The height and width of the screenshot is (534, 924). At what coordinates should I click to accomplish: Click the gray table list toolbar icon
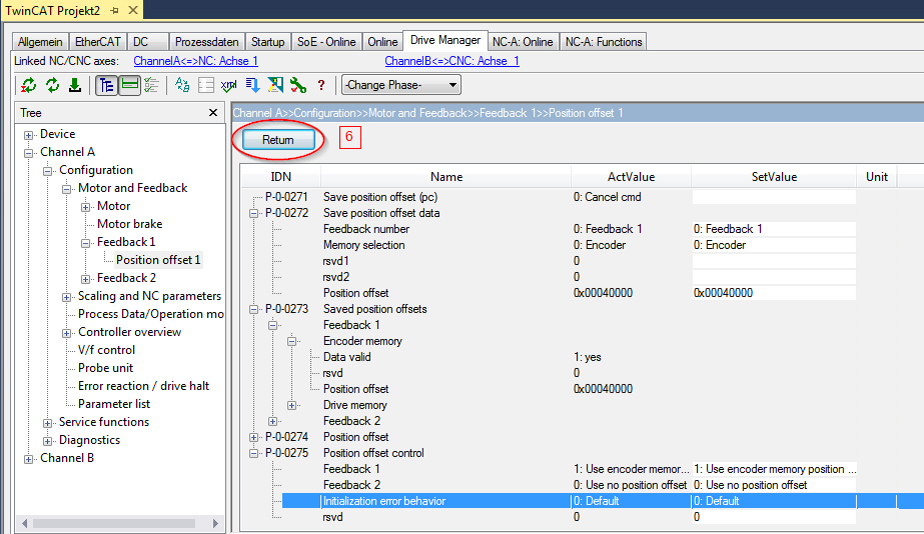pyautogui.click(x=206, y=85)
